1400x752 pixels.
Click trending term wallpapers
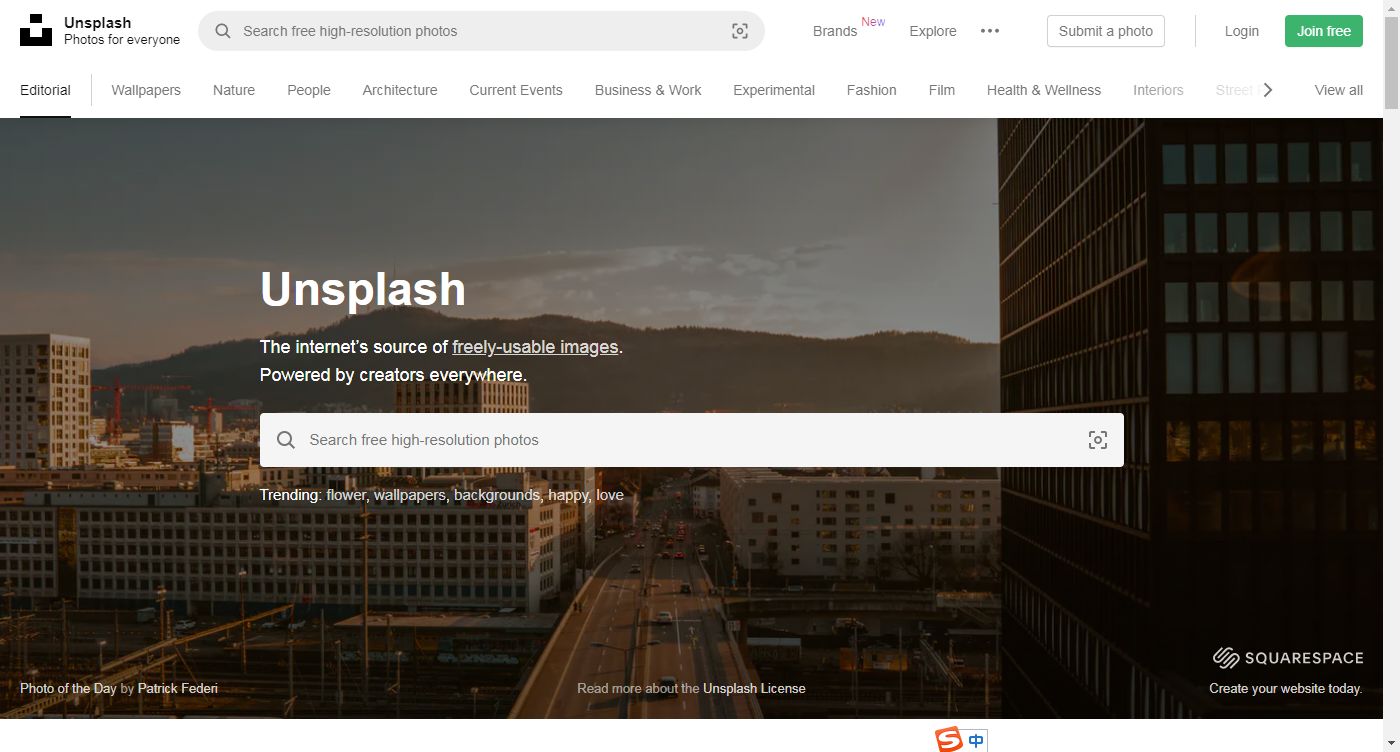click(x=411, y=495)
